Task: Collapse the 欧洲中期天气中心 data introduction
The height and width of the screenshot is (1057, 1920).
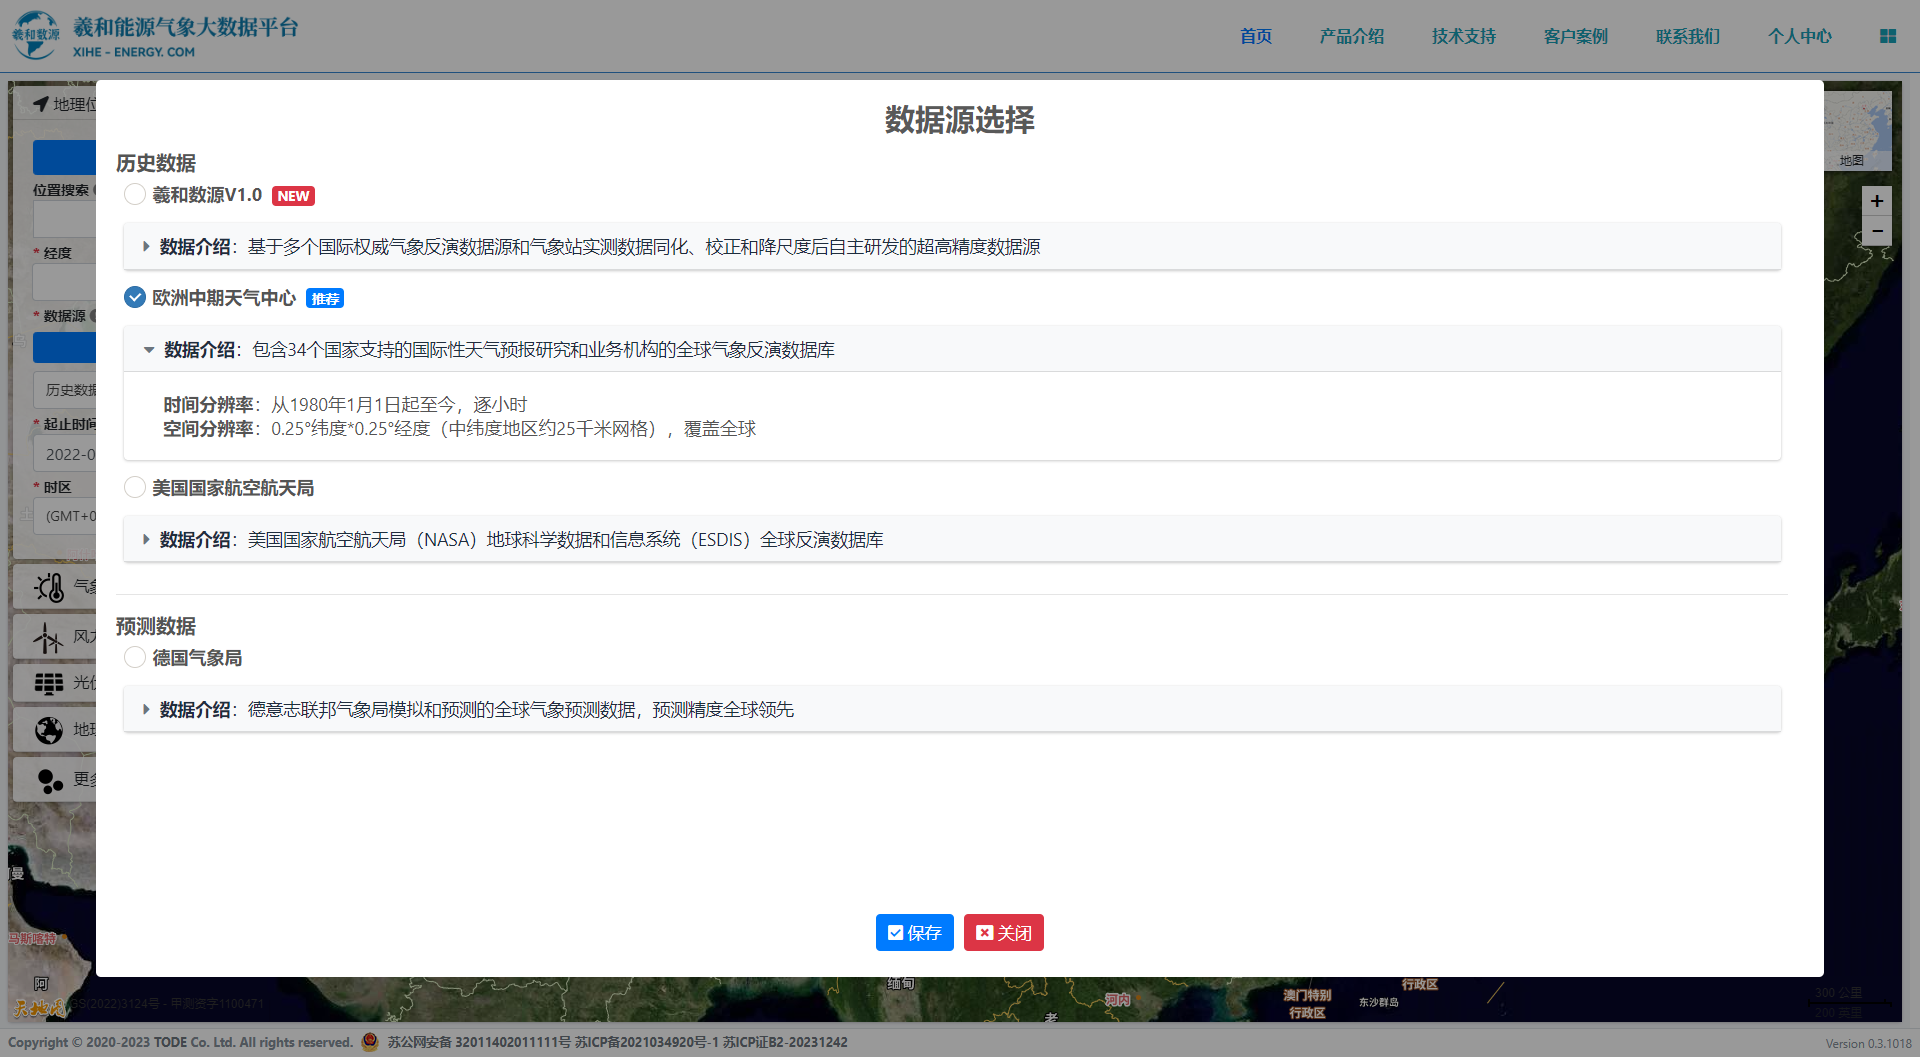Action: tap(149, 350)
